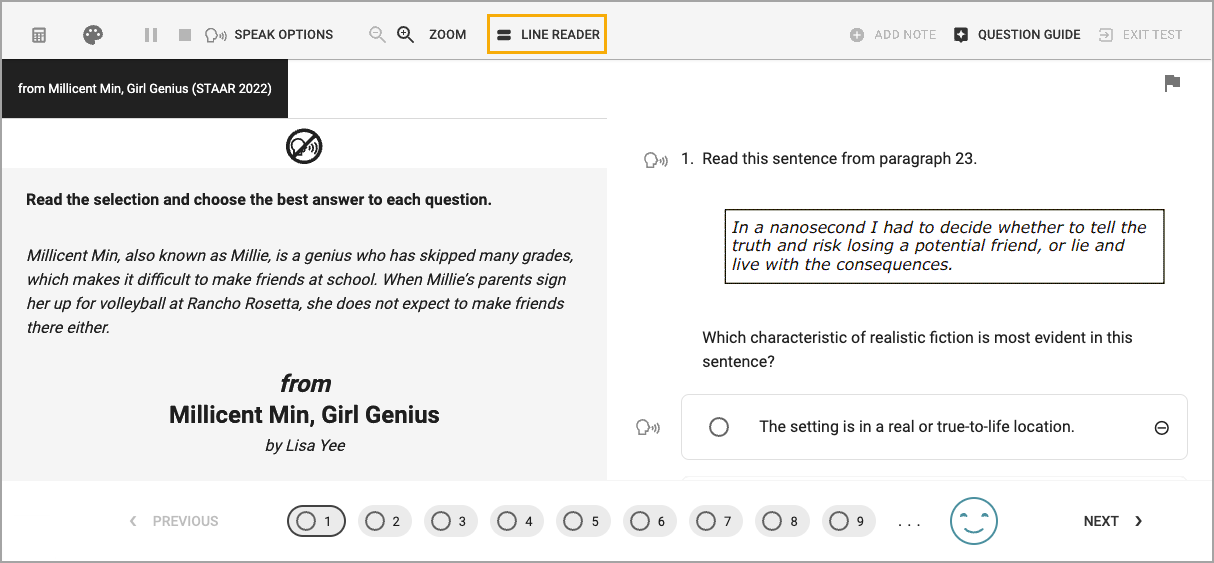Screen dimensions: 1214x563
Task: Go to question 9
Action: [849, 521]
